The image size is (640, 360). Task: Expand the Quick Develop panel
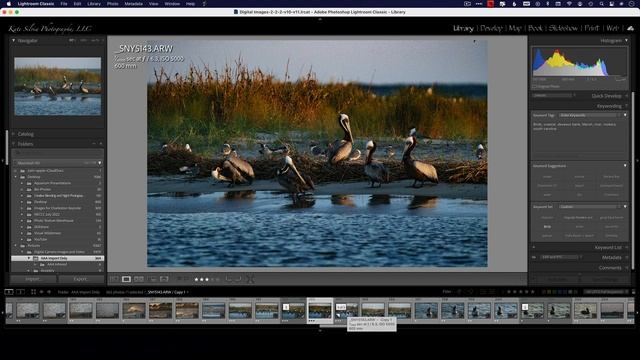point(627,96)
